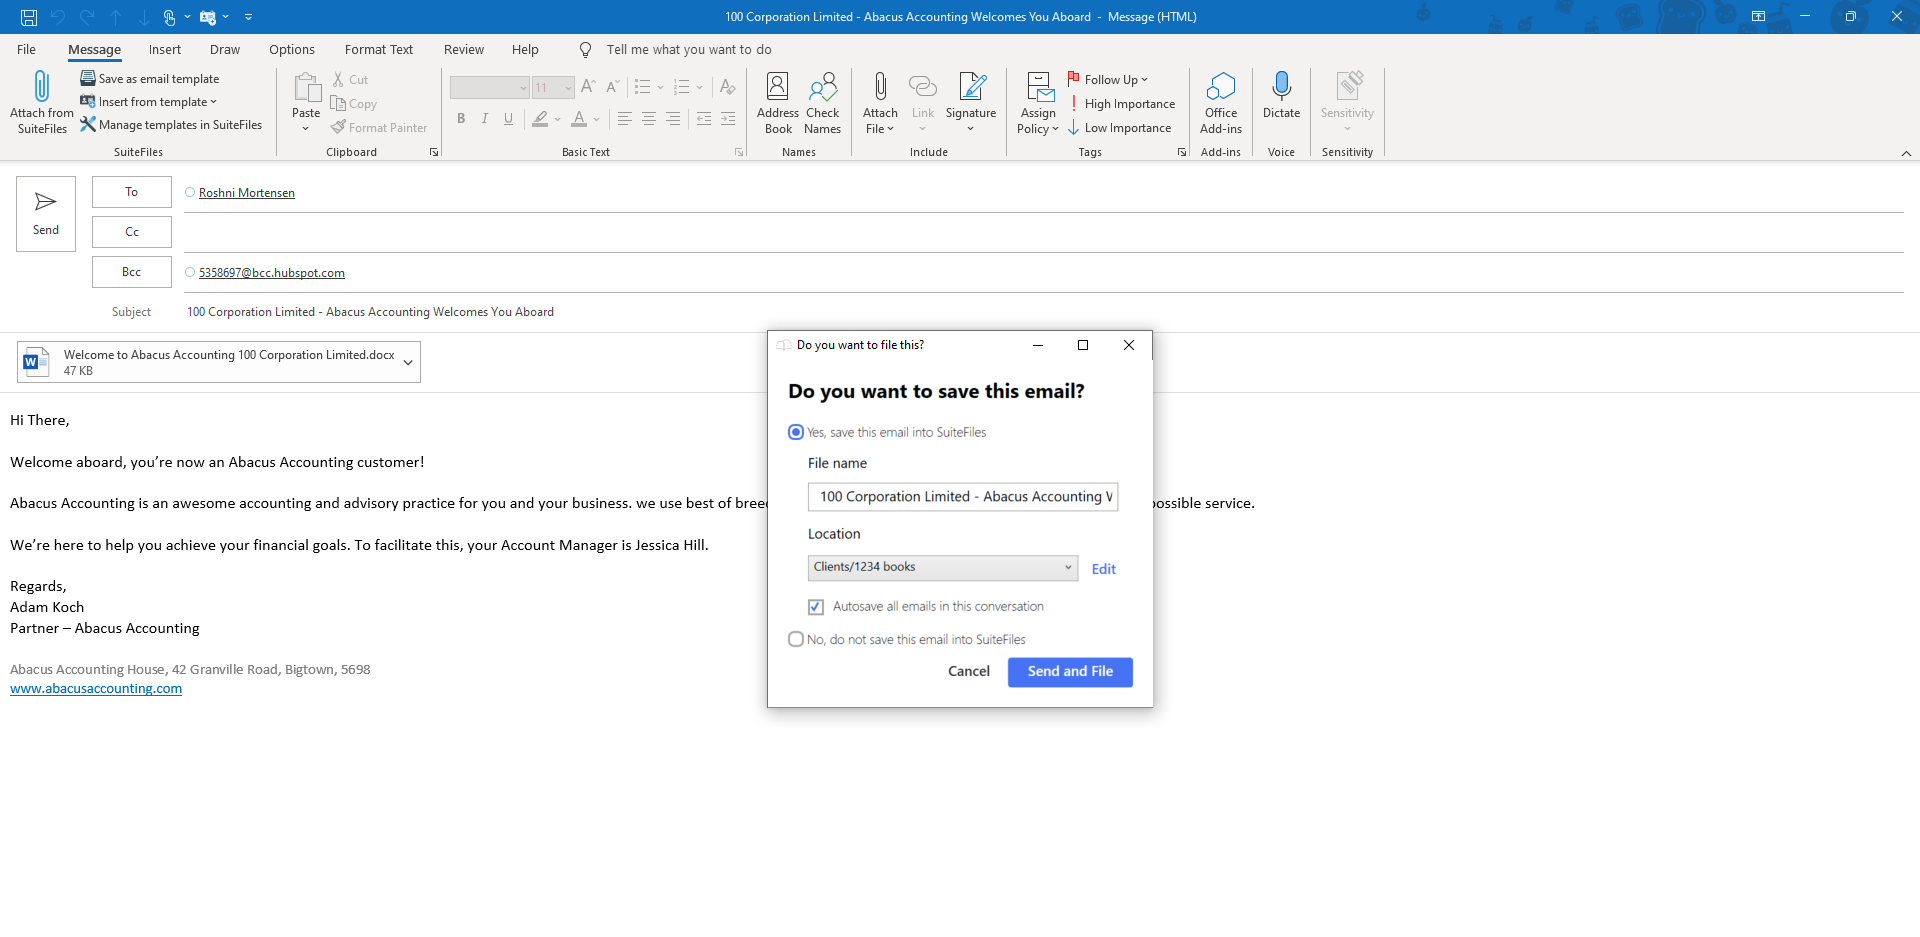Select 'No, do not save this email into SuiteFiles'
The image size is (1920, 937).
(x=796, y=639)
